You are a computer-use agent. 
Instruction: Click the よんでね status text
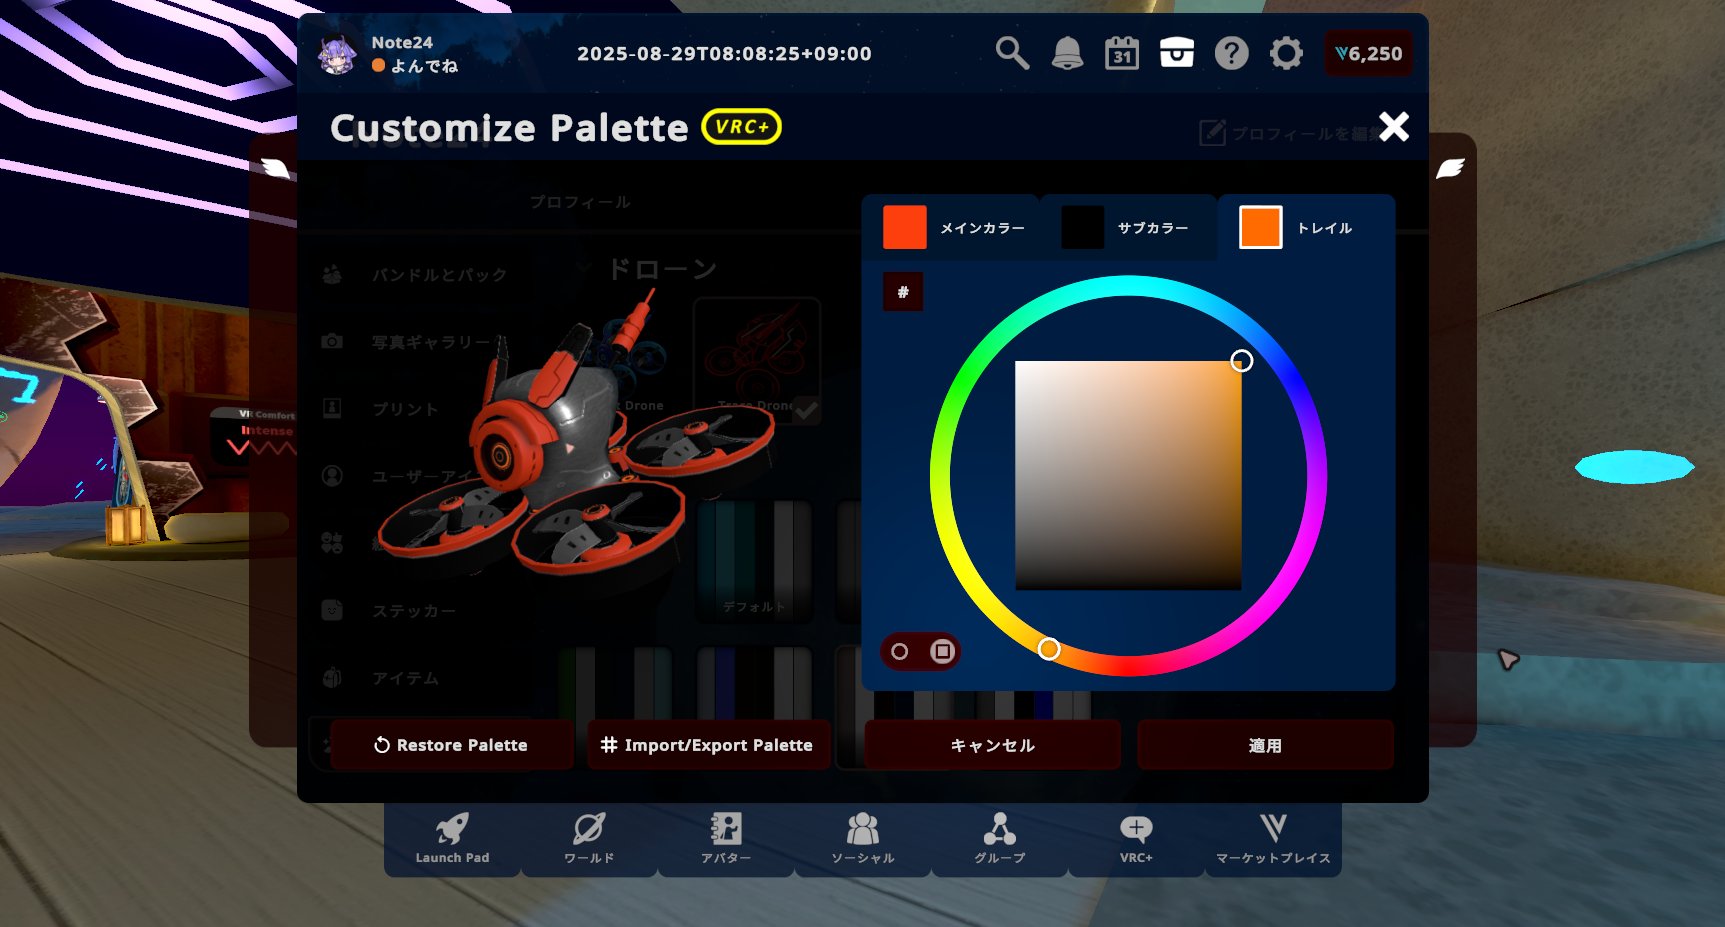tap(424, 66)
